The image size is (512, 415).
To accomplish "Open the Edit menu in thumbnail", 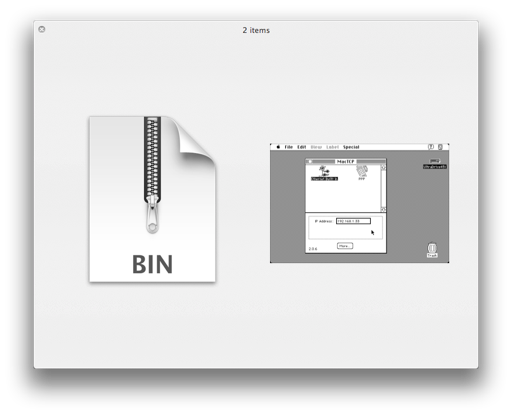I will (x=302, y=147).
